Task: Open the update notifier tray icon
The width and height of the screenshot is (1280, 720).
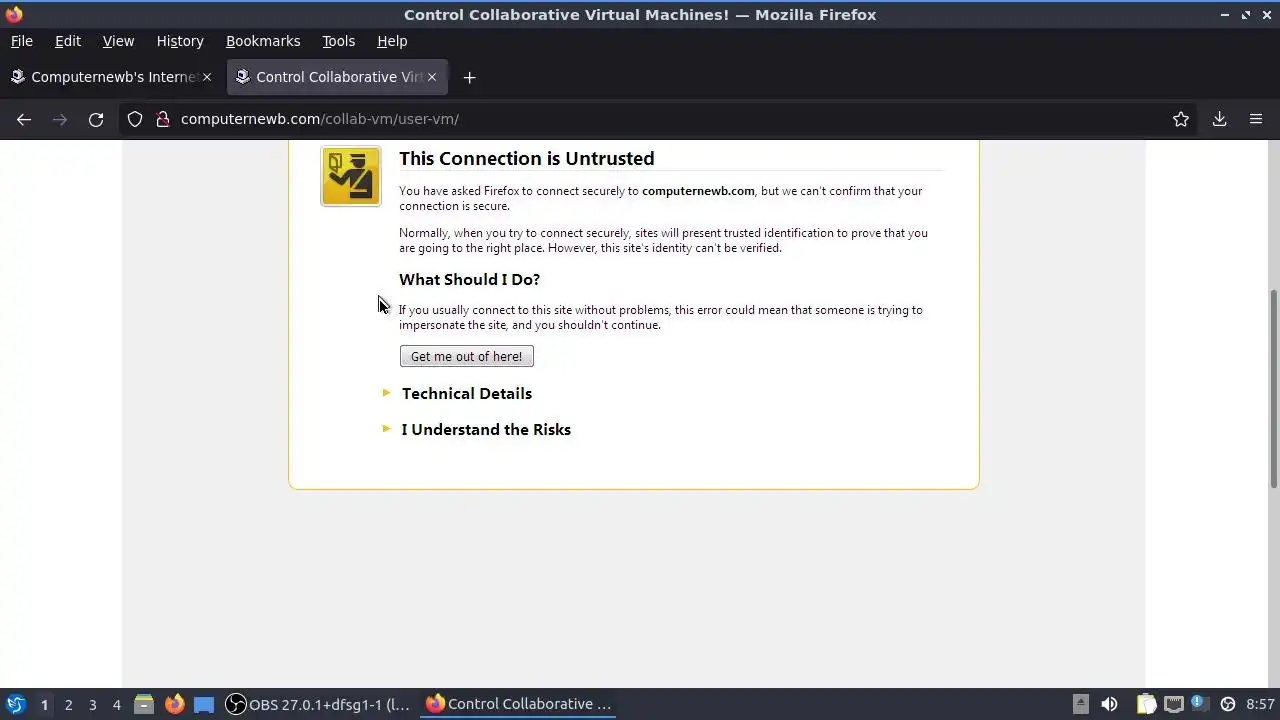Action: click(x=1199, y=704)
